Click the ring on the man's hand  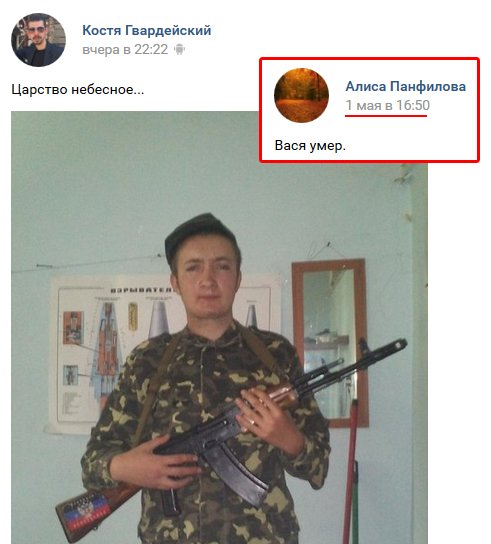[253, 422]
